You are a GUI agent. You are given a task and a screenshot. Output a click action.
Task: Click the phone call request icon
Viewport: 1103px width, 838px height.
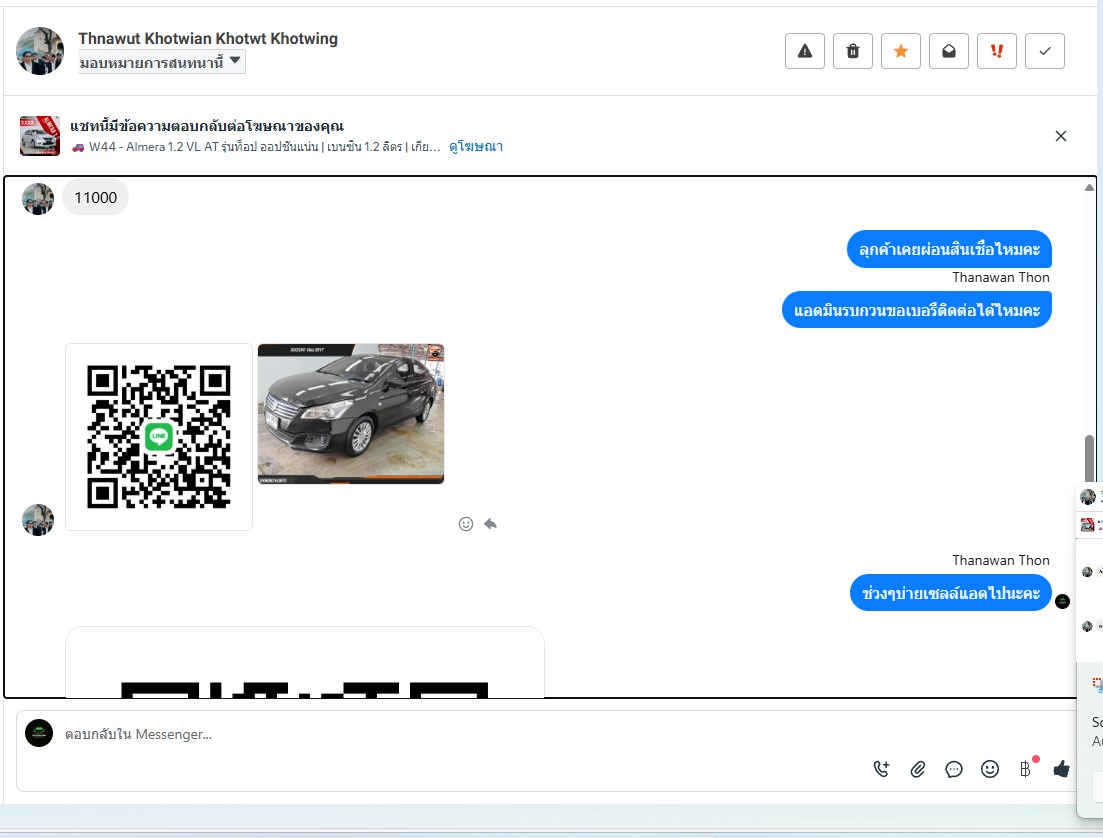(881, 769)
